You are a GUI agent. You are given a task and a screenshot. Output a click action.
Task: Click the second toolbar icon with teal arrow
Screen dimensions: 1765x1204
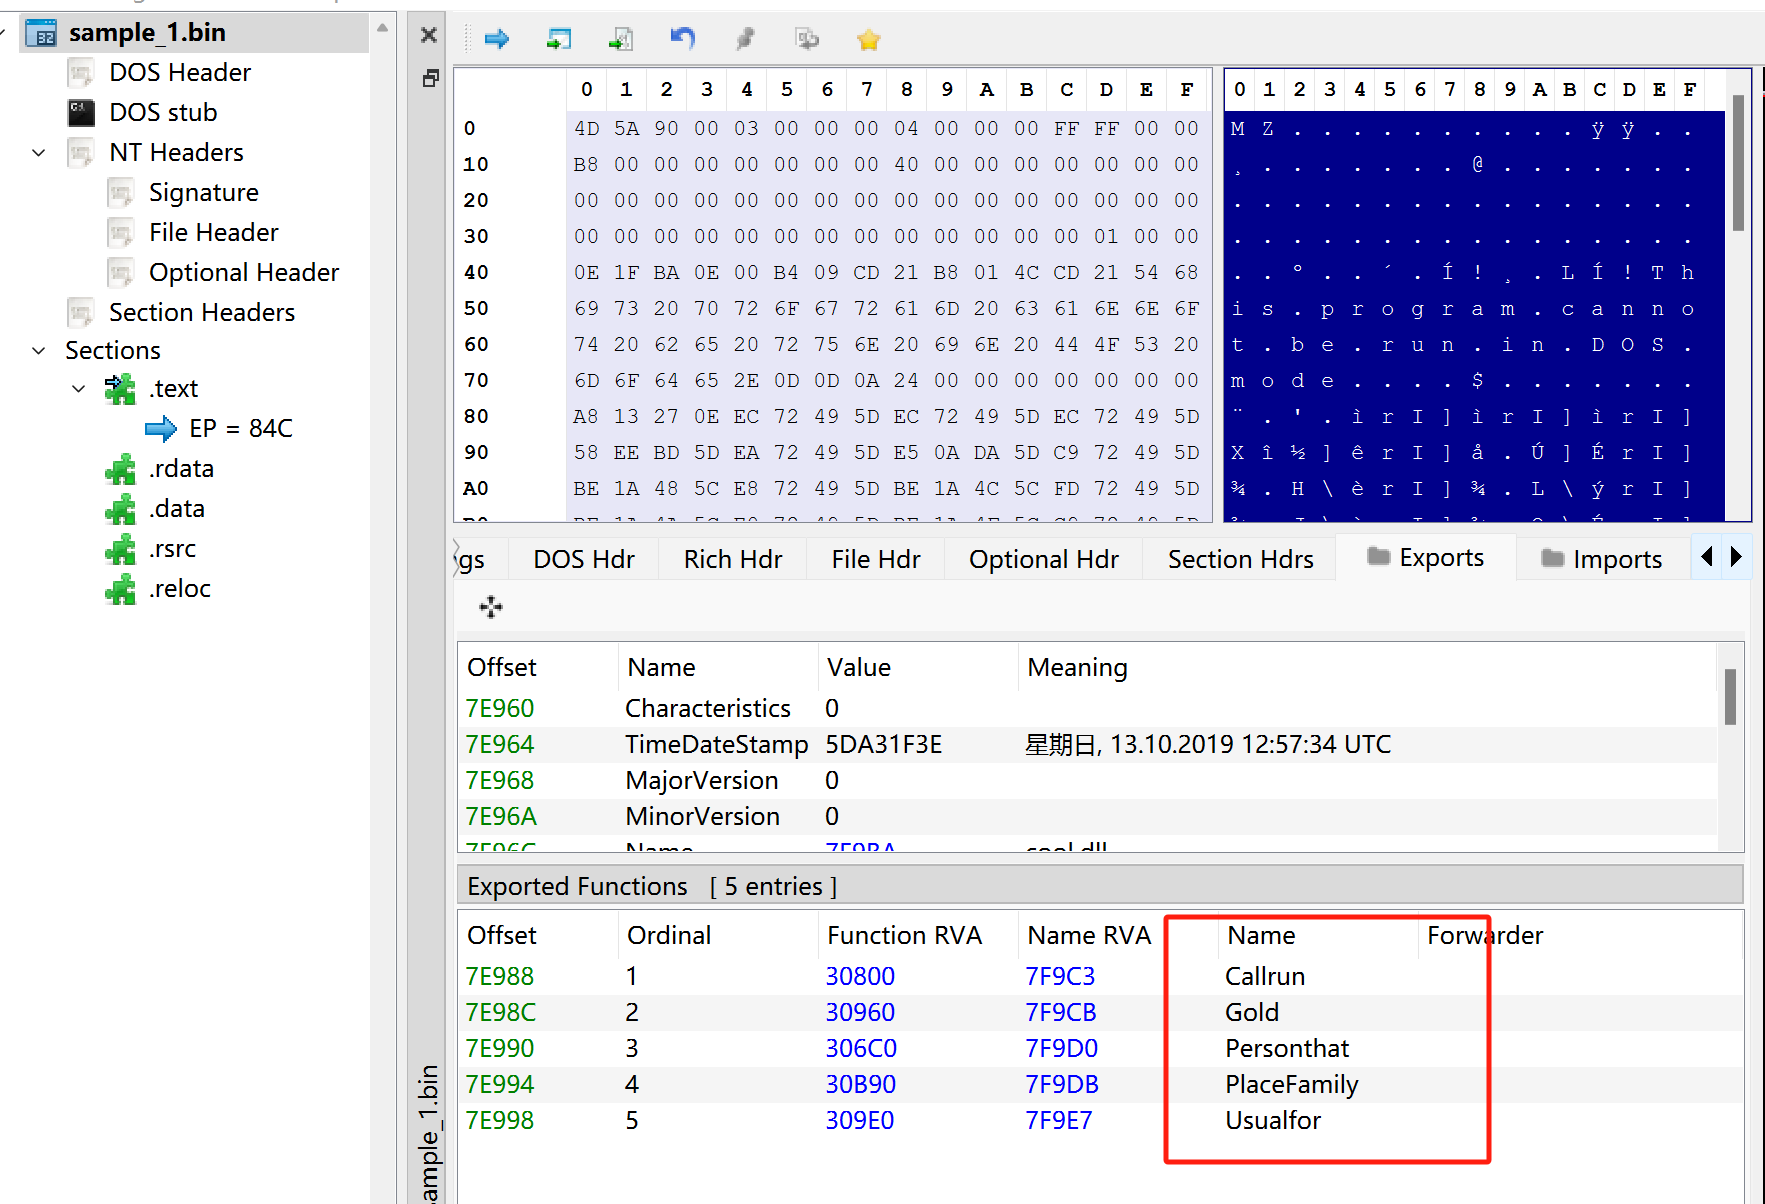pyautogui.click(x=559, y=39)
